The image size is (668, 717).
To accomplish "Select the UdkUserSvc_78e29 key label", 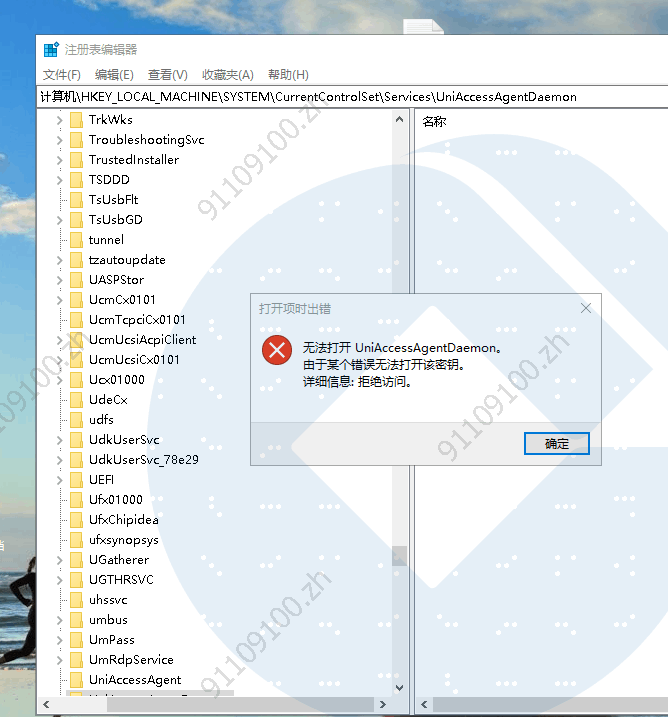I will click(144, 460).
